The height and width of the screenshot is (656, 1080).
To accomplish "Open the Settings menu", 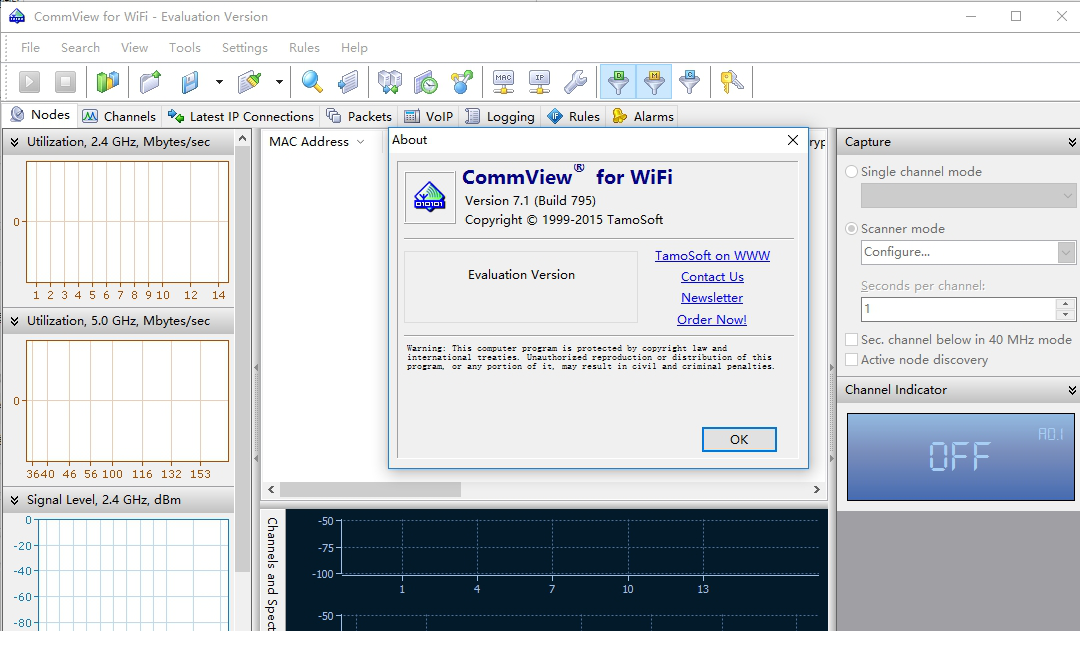I will pyautogui.click(x=245, y=48).
